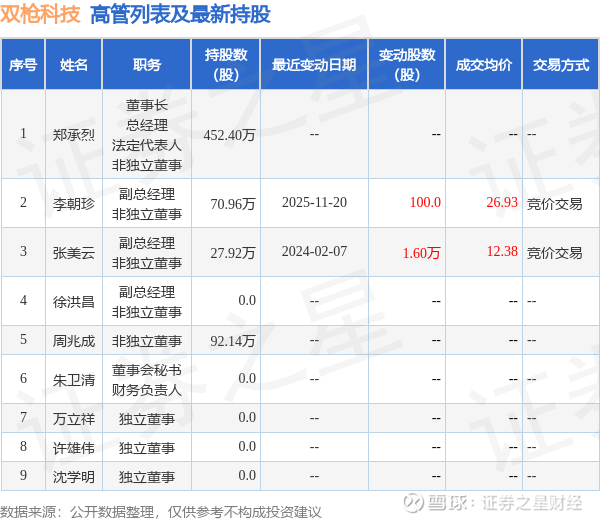Click 董事会秘书 in 朱卫清's position cell
Screen dimensions: 600x521
pos(147,370)
